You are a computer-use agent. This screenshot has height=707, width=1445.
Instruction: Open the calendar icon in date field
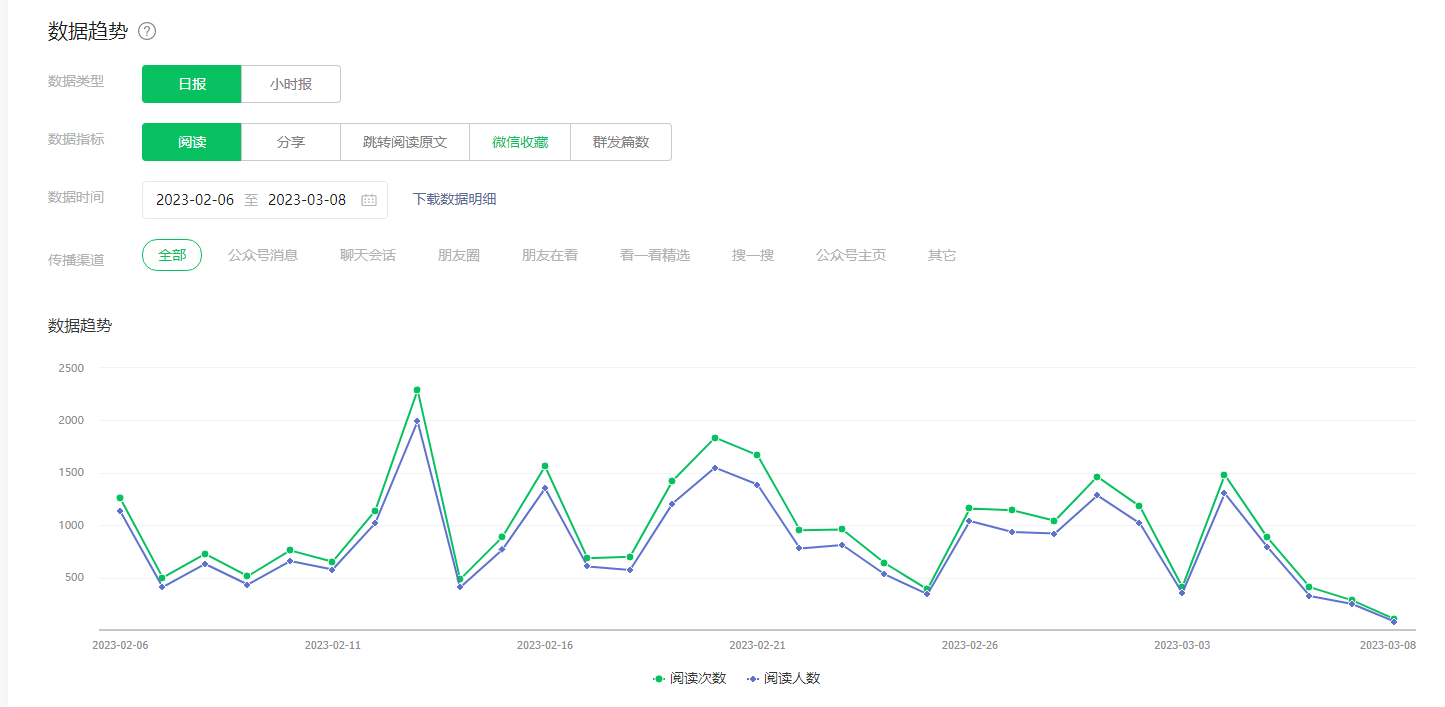[x=369, y=200]
